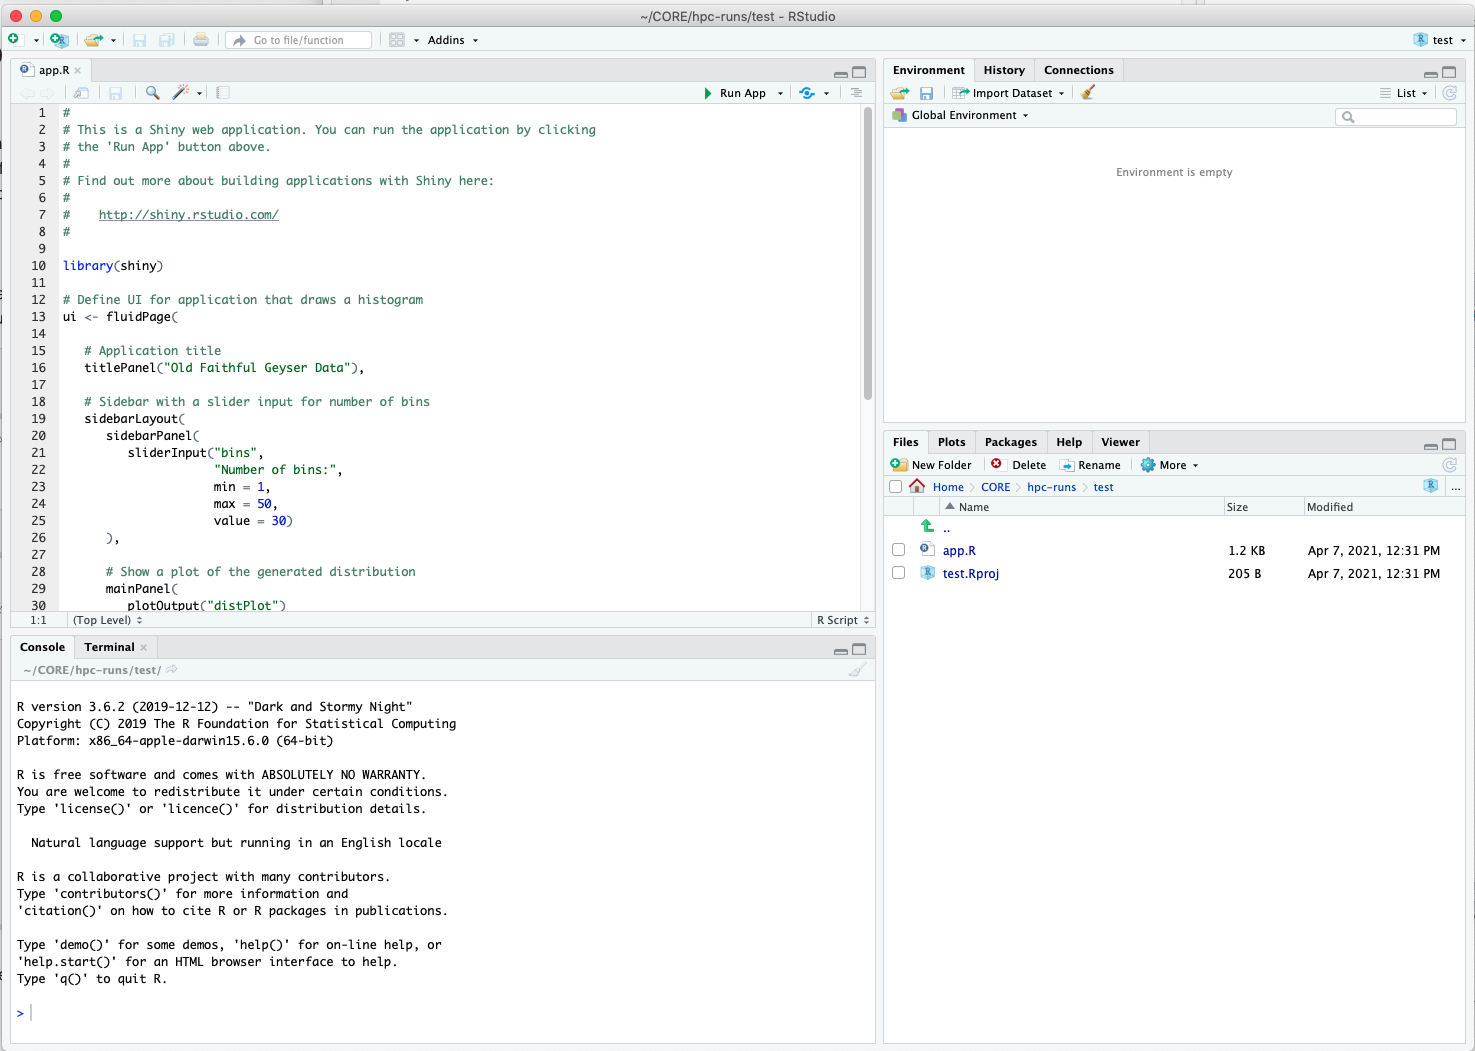Click the New Folder icon in Files
The height and width of the screenshot is (1051, 1475).
click(x=899, y=465)
